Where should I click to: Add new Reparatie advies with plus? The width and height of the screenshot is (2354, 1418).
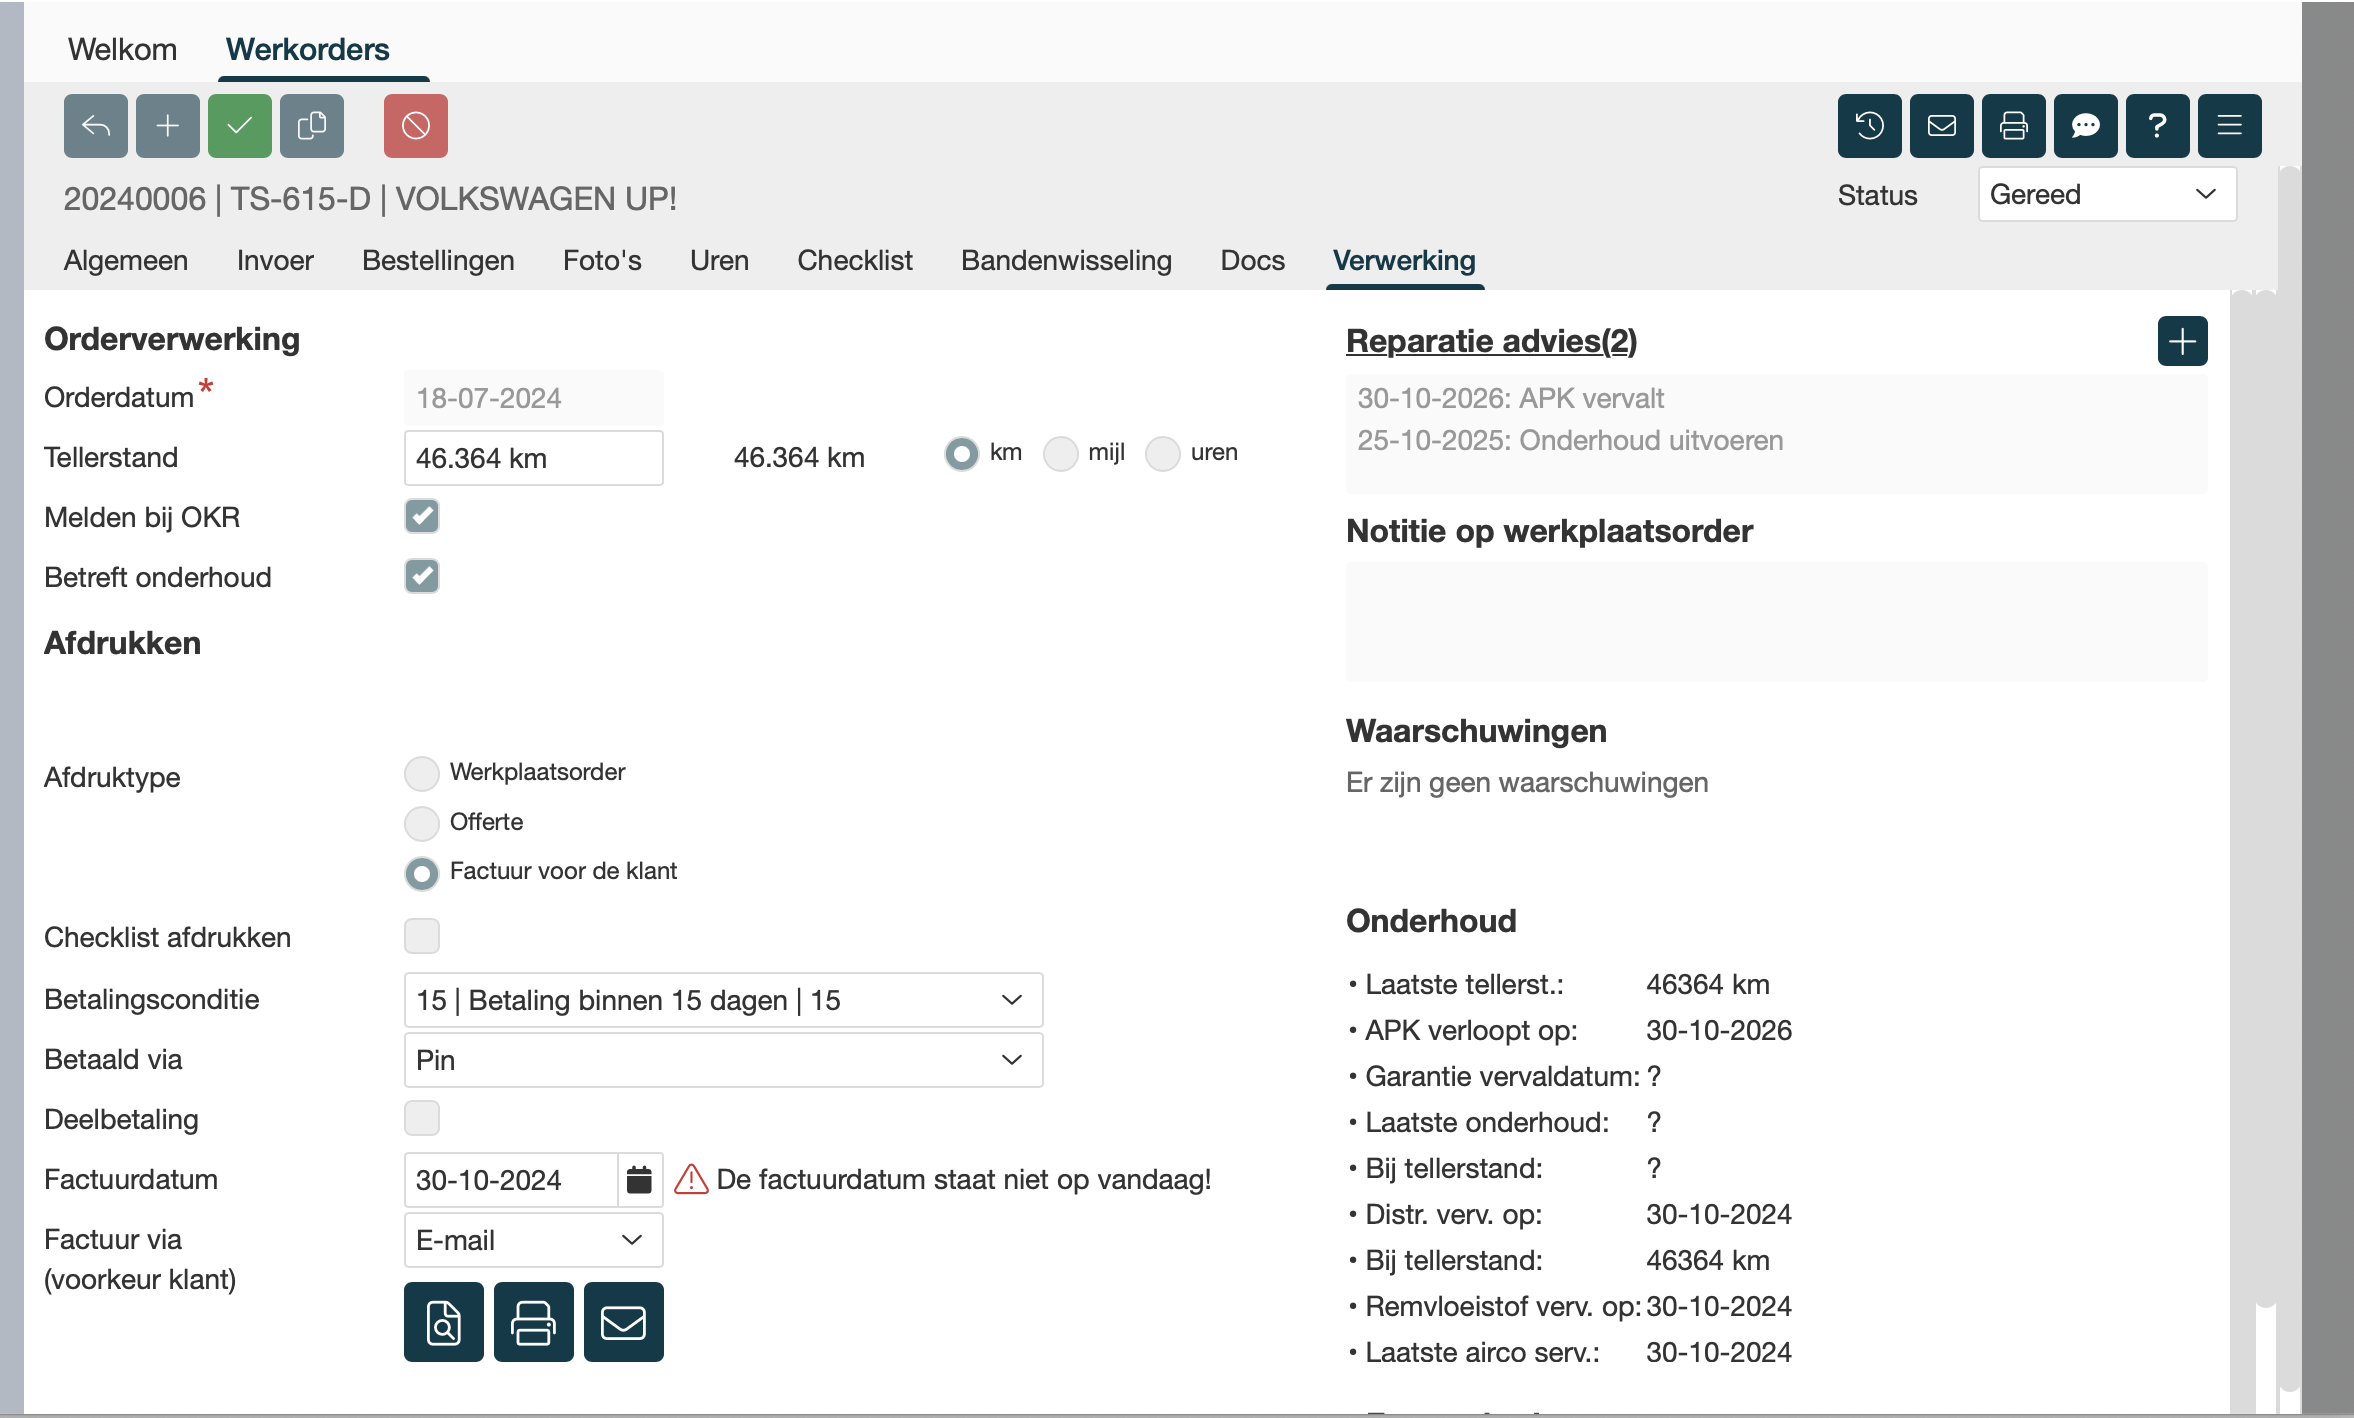[2182, 342]
